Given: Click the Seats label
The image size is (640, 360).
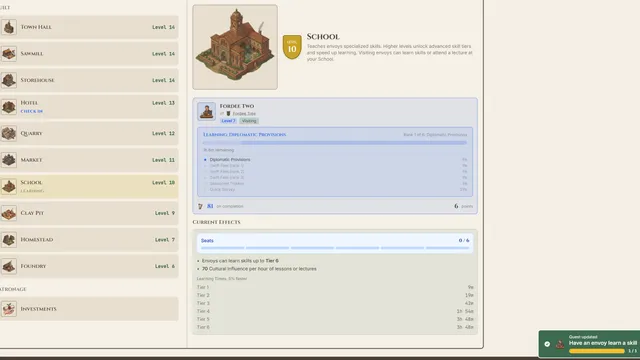Looking at the screenshot, I should click(x=207, y=241).
